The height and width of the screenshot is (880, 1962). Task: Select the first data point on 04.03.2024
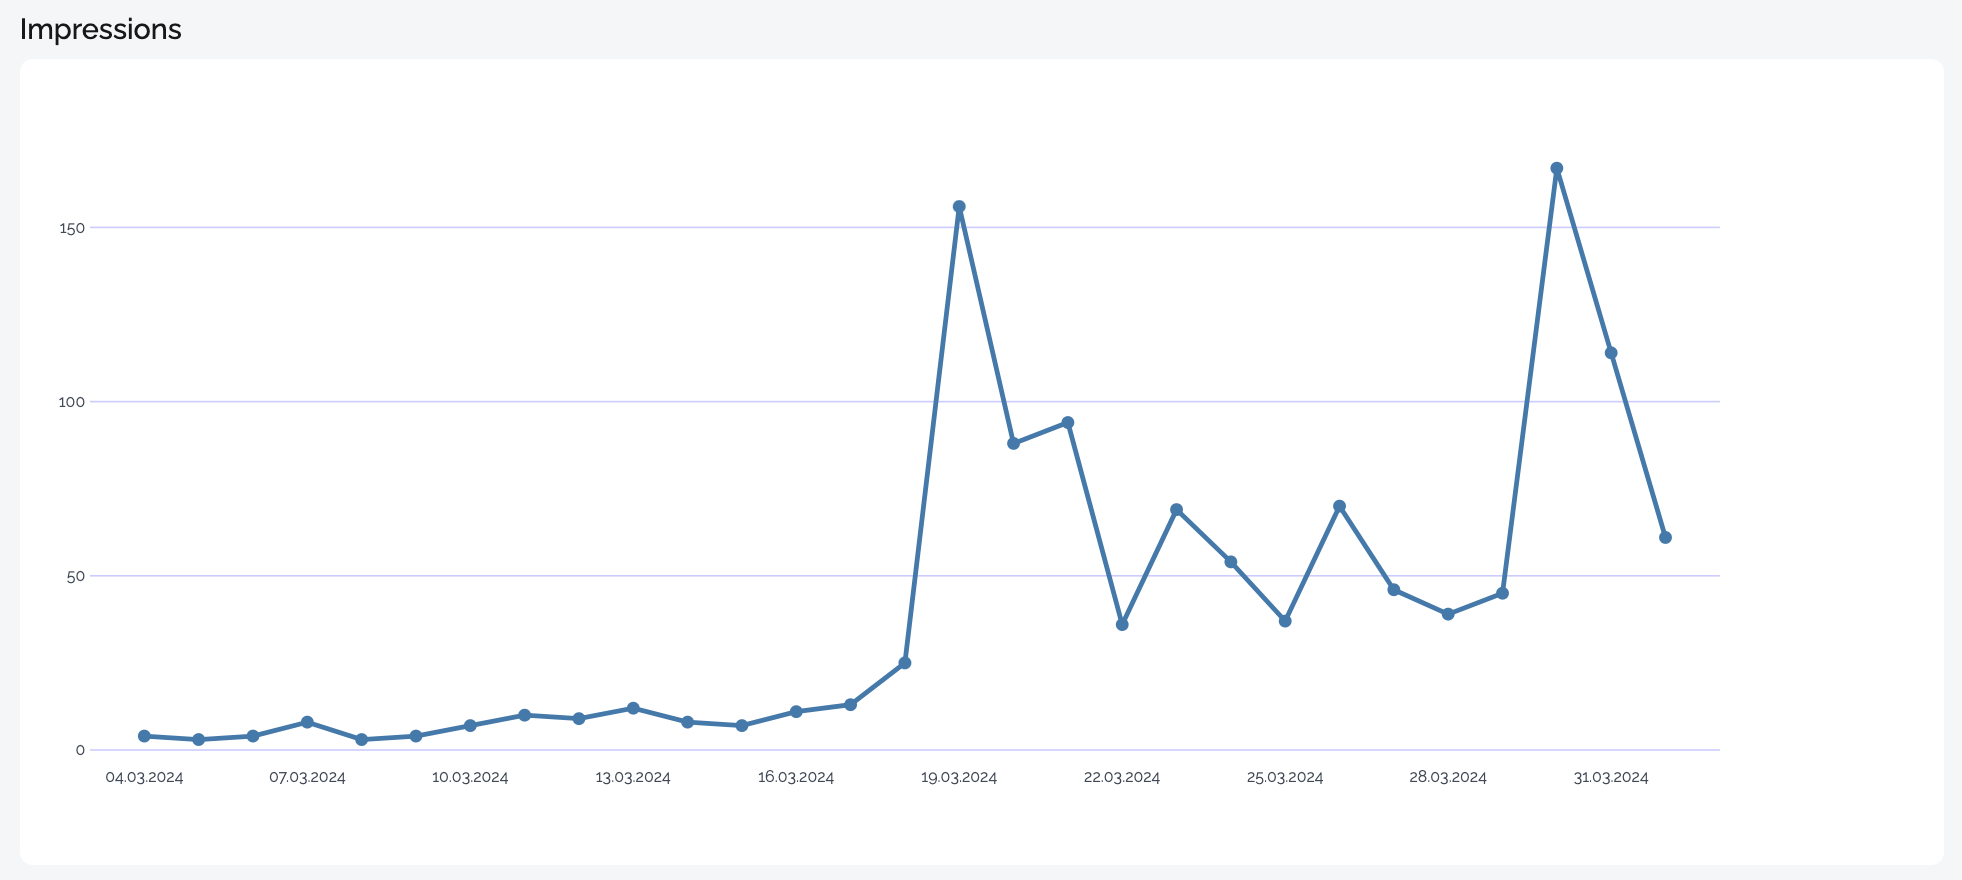[144, 736]
